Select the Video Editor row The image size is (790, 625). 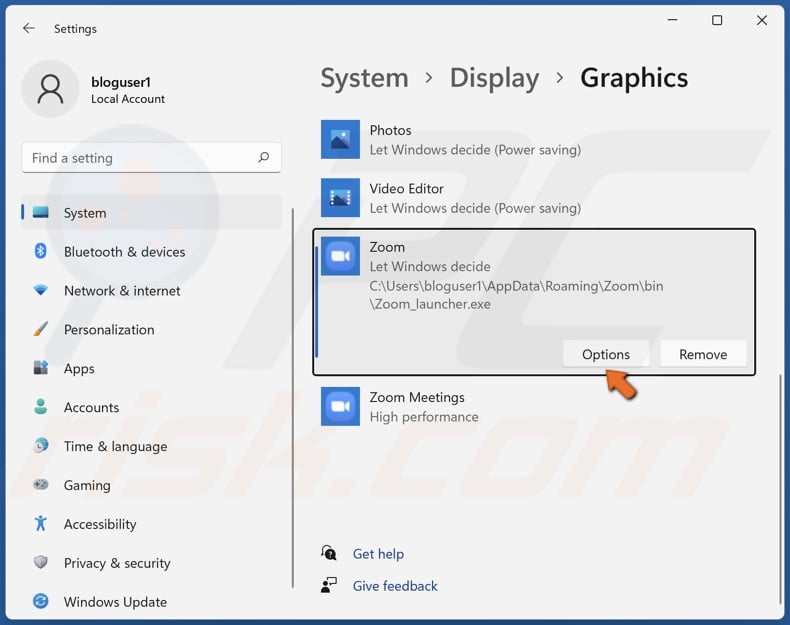(534, 197)
